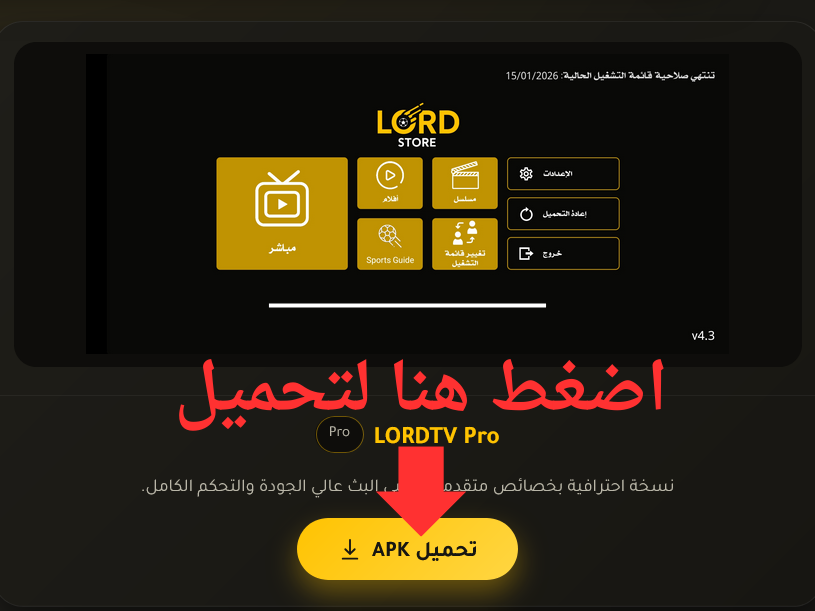Open the Movies (أفلام) play icon tile
815x611 pixels.
pos(390,183)
